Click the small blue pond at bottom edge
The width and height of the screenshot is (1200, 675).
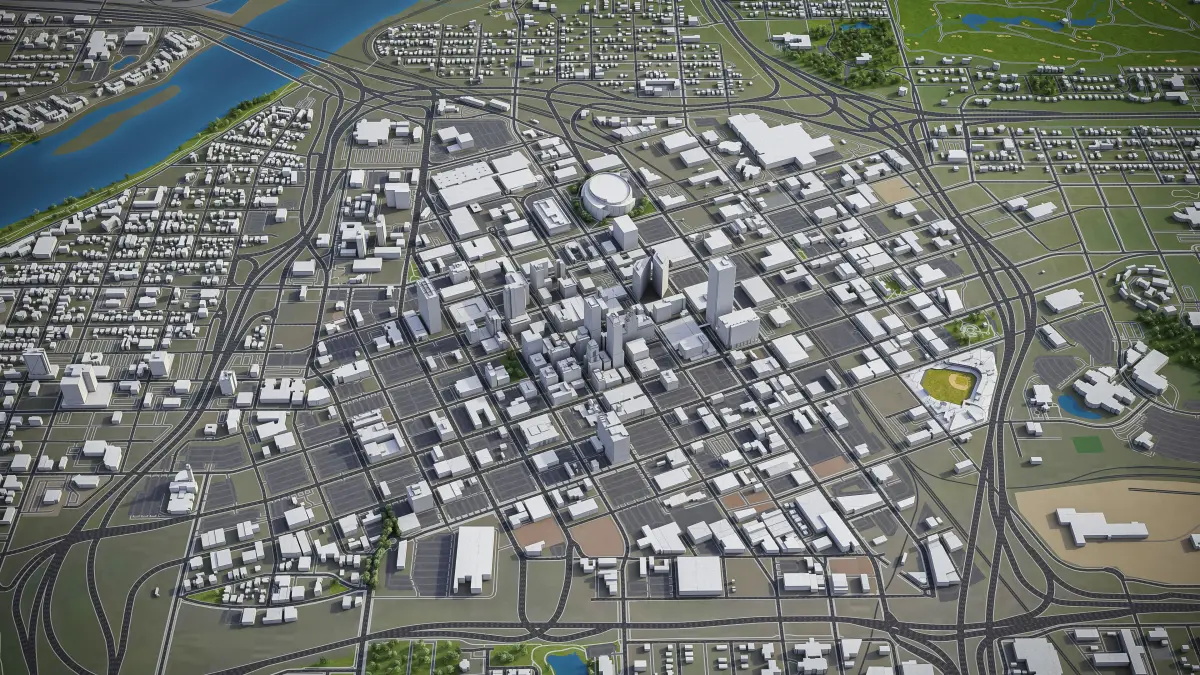[x=566, y=663]
